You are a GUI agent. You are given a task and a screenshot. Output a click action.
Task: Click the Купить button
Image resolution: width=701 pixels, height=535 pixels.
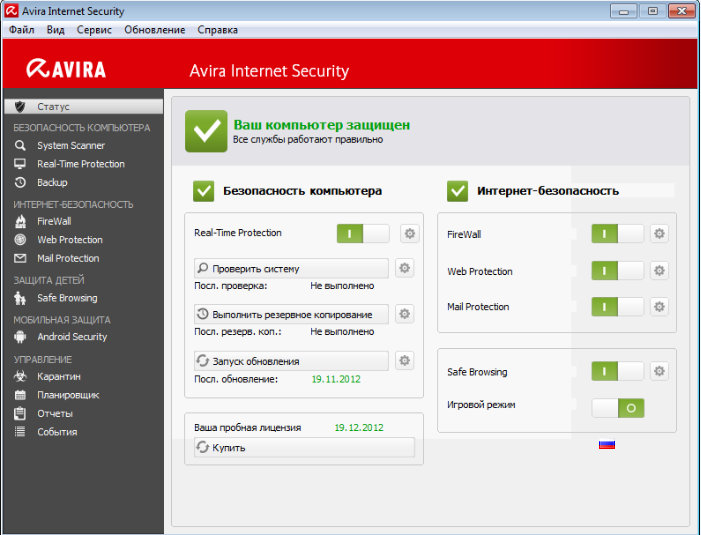click(x=304, y=447)
